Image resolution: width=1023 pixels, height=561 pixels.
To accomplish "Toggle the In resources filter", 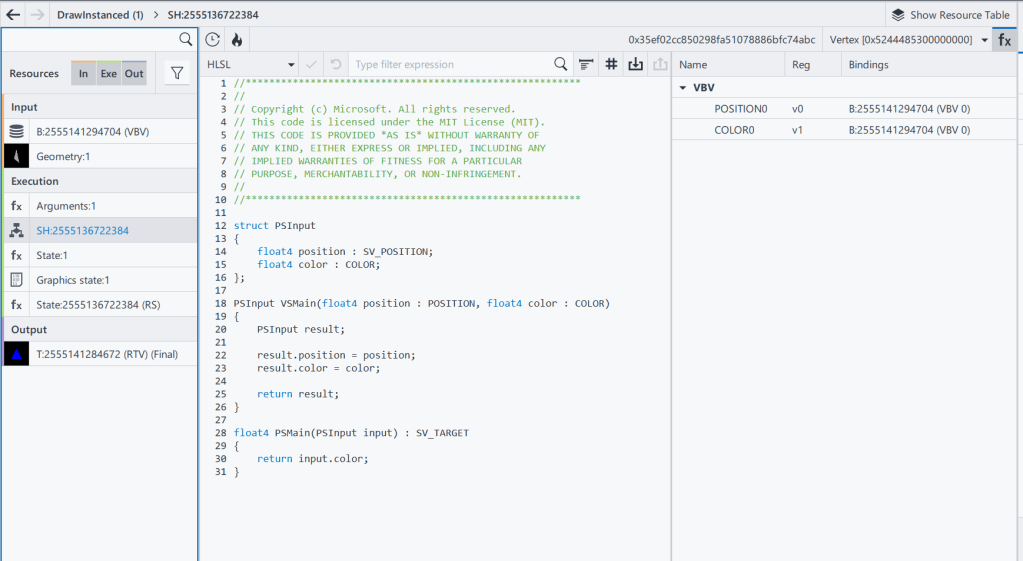I will 84,73.
